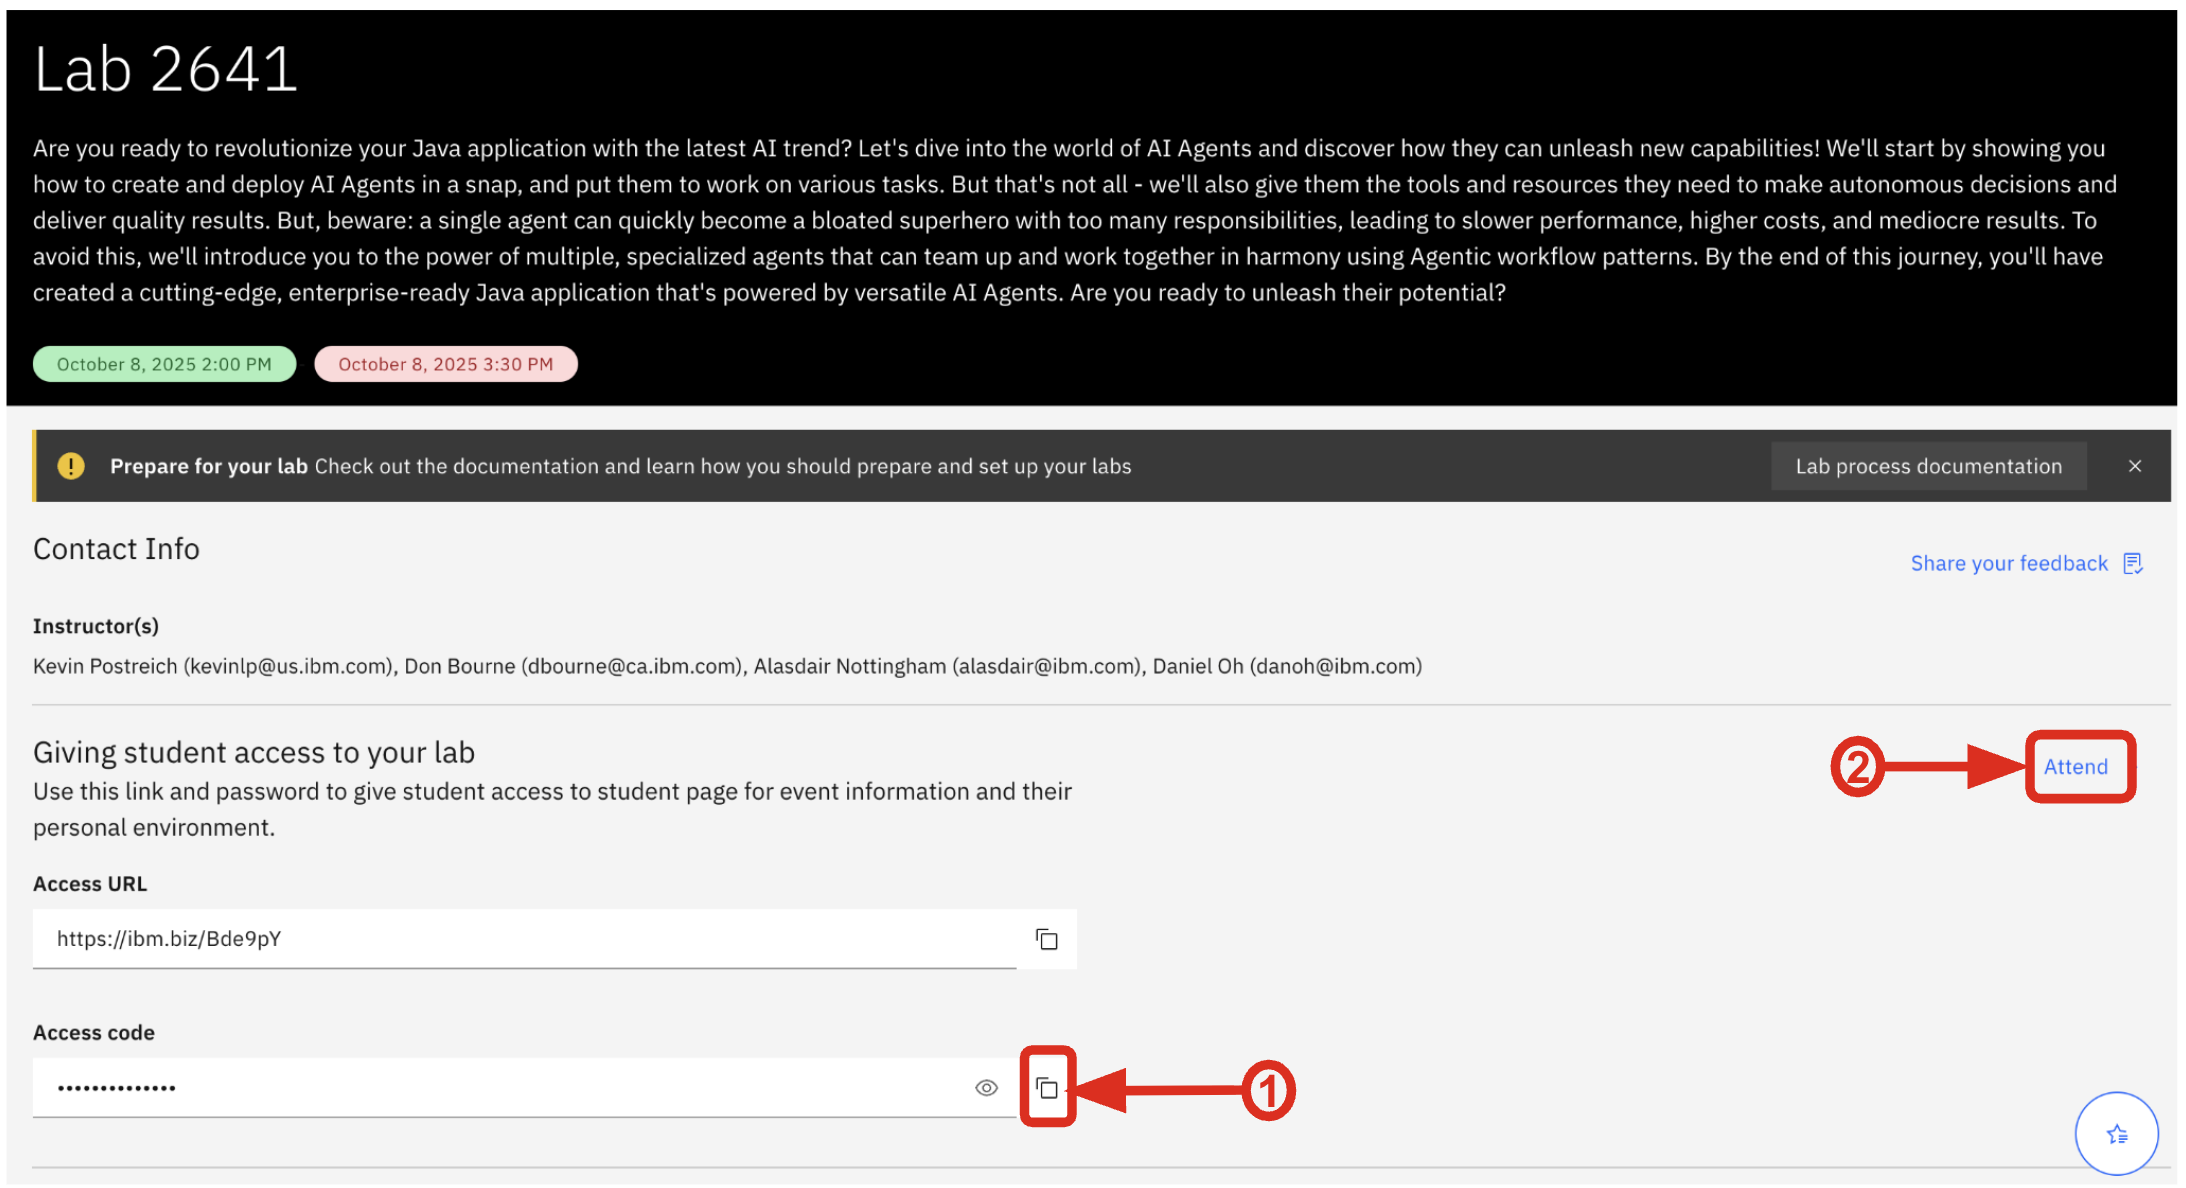Click the Attend link
The width and height of the screenshot is (2186, 1188).
pyautogui.click(x=2075, y=767)
